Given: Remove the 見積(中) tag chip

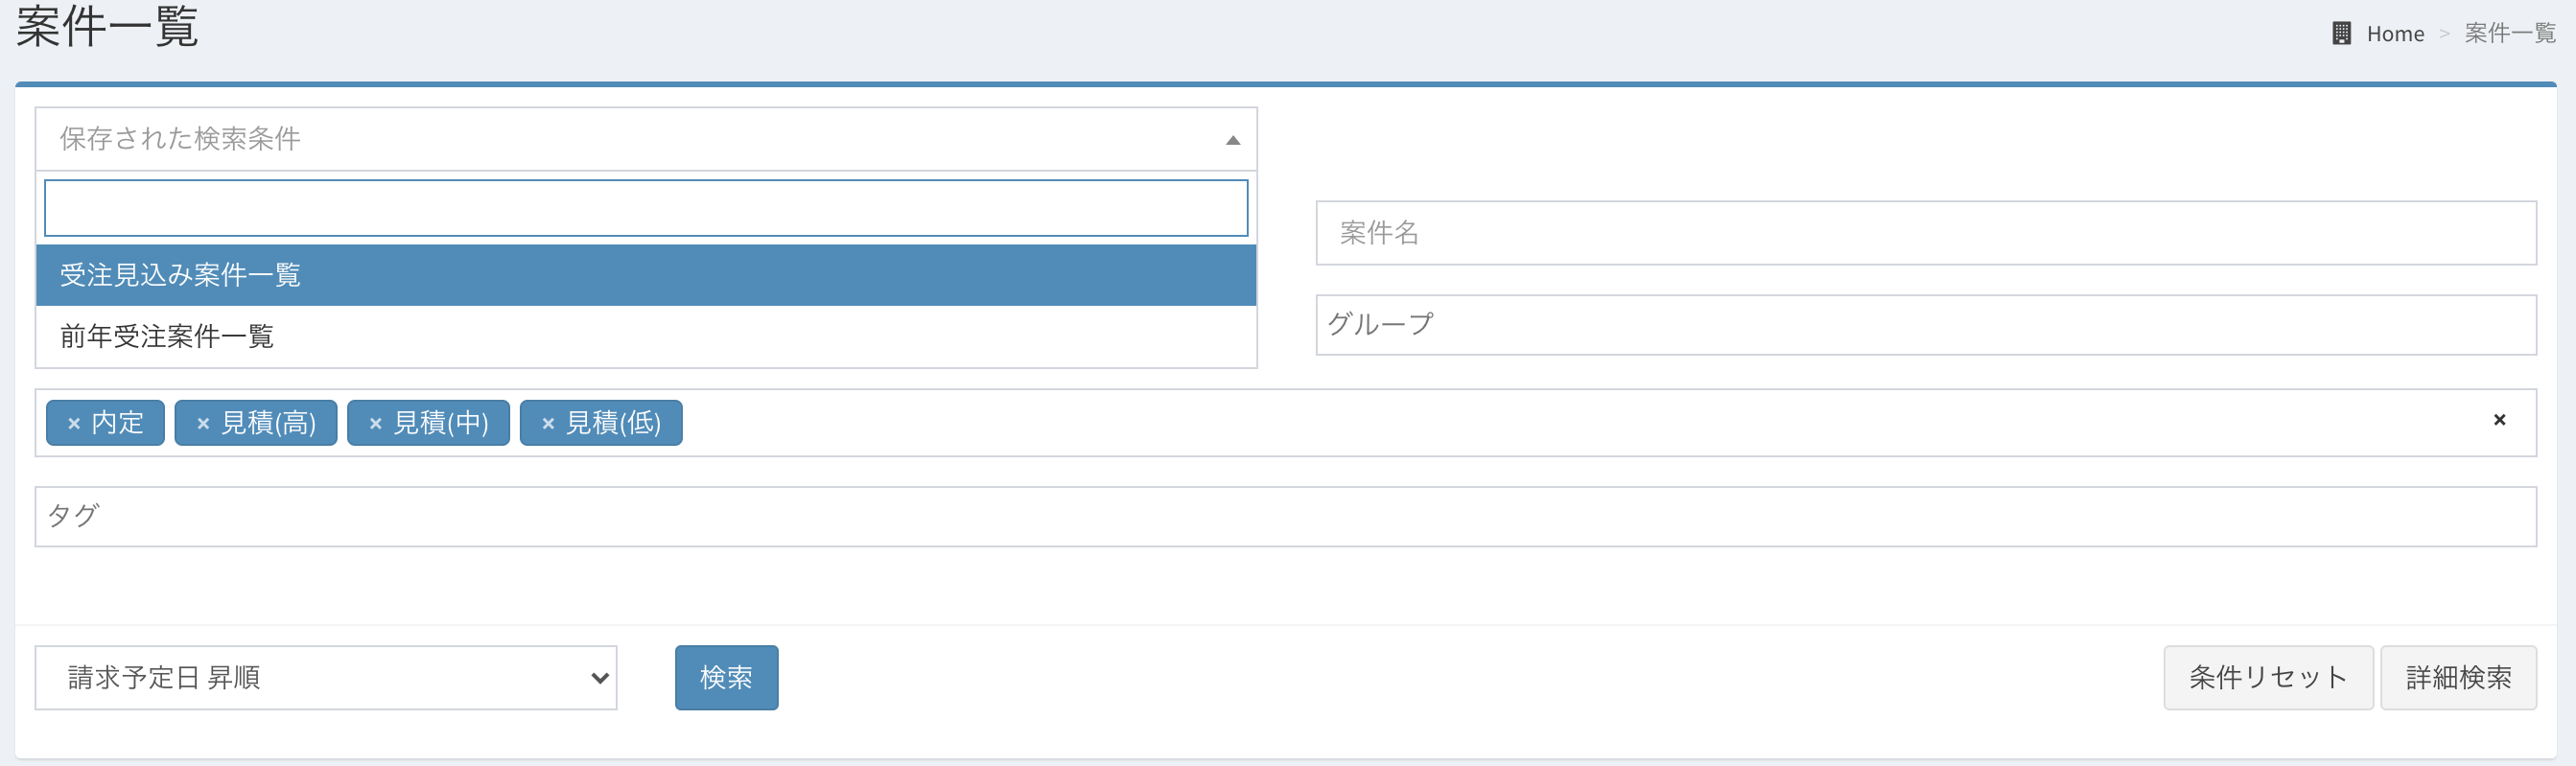Looking at the screenshot, I should point(376,424).
